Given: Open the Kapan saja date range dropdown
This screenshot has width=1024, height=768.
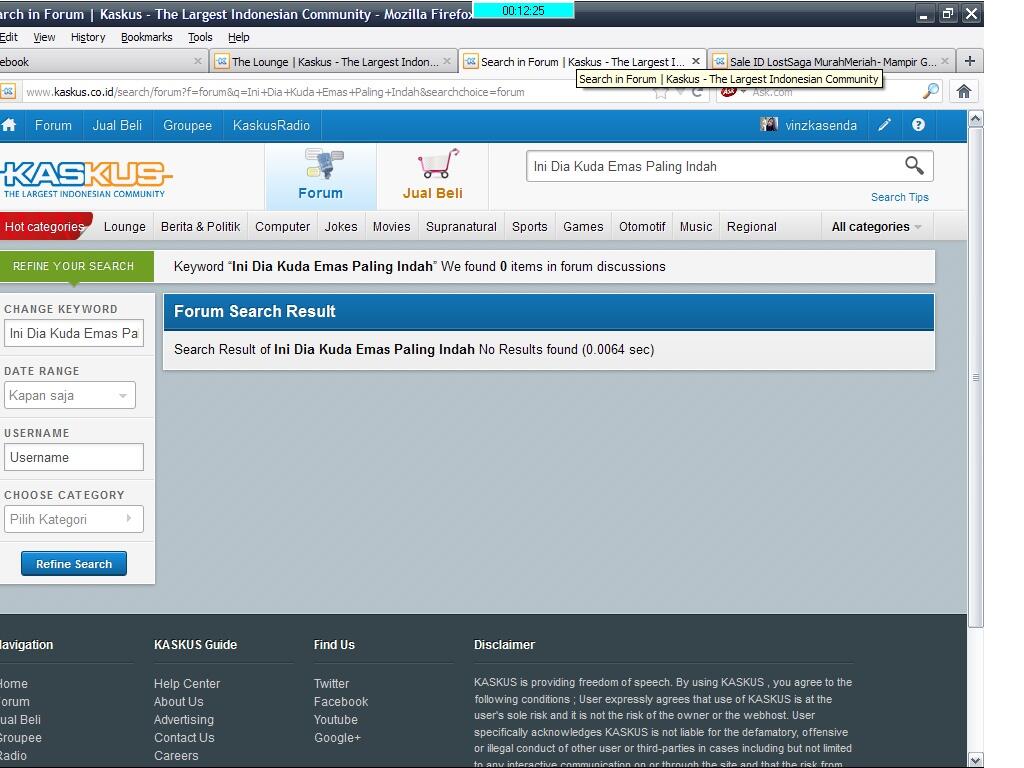Looking at the screenshot, I should 70,395.
